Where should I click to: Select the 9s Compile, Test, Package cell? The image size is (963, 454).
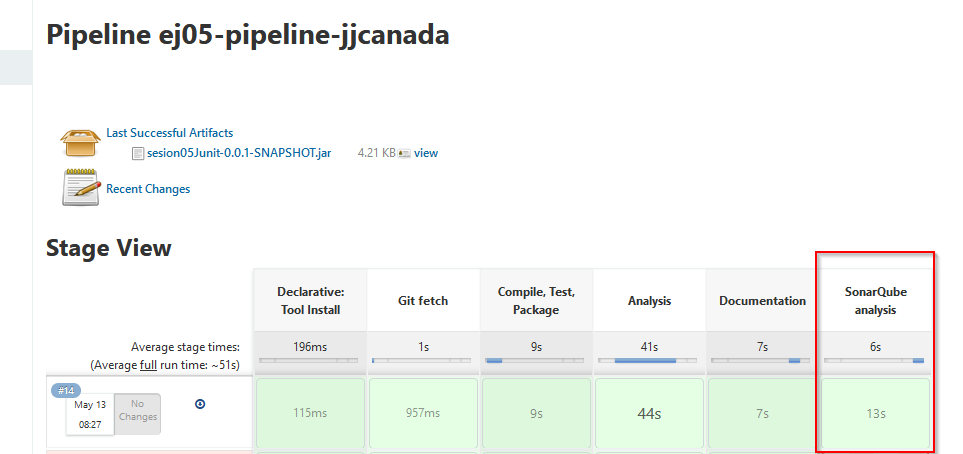click(x=536, y=413)
